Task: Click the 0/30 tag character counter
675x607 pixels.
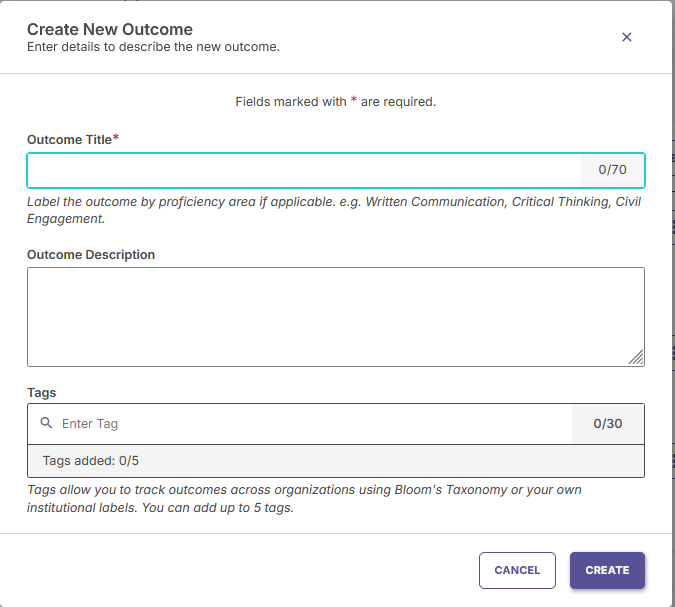Action: coord(607,424)
